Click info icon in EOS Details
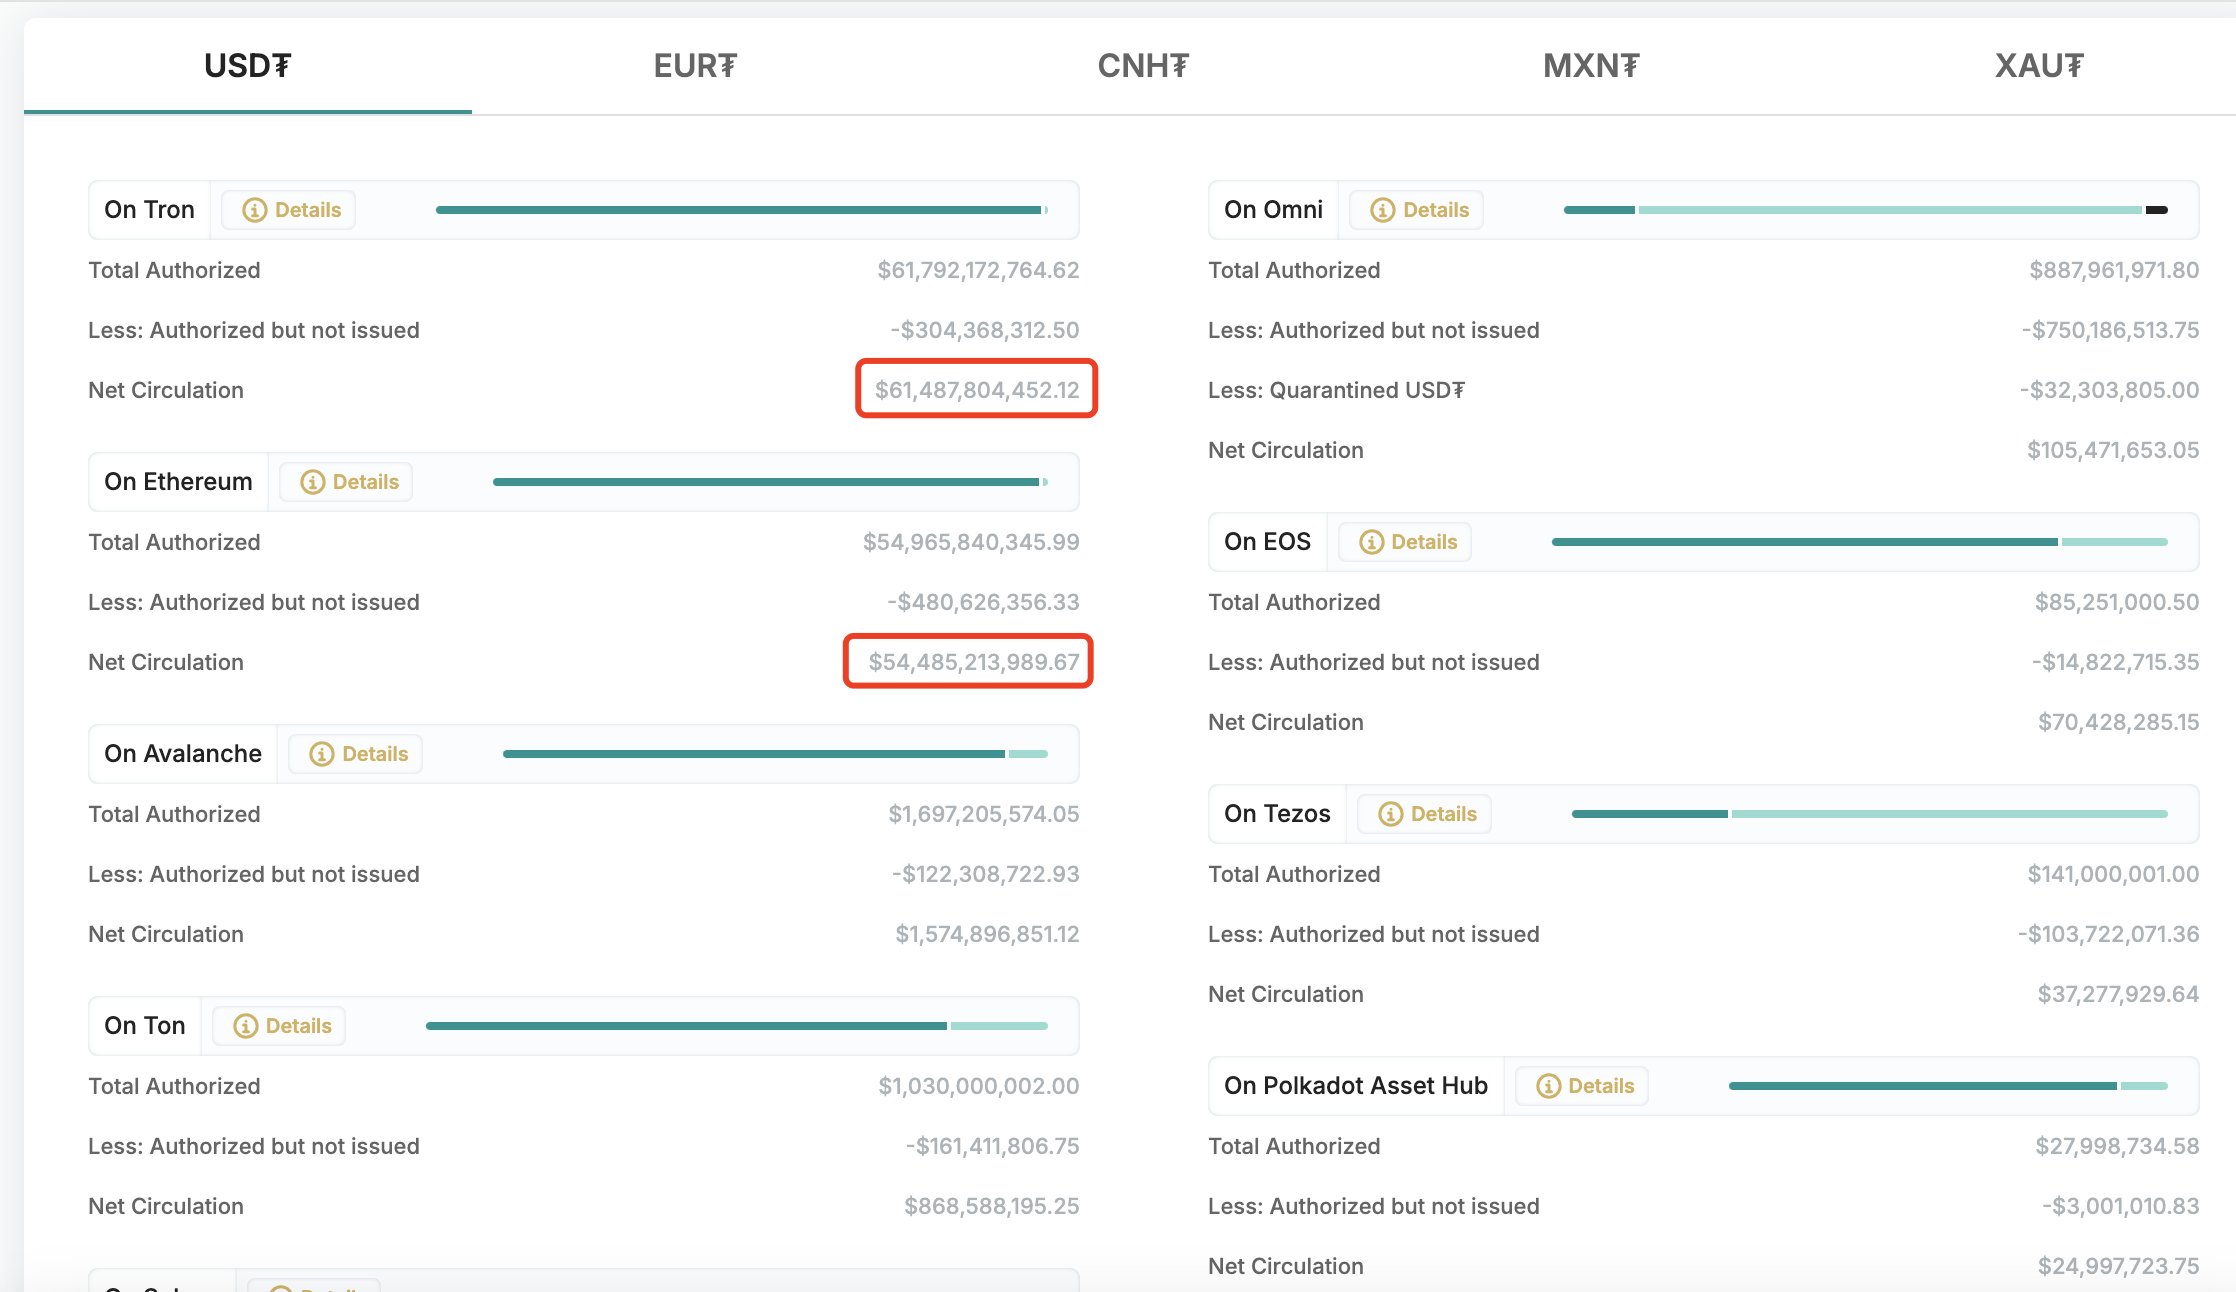Screen dimensions: 2236x1292 tap(1370, 542)
